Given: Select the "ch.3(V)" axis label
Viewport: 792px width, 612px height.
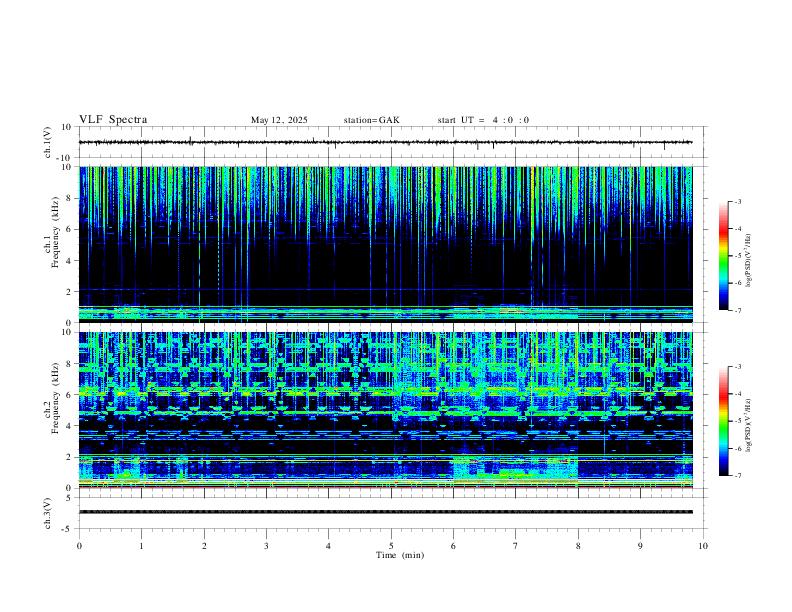Looking at the screenshot, I should coord(48,513).
